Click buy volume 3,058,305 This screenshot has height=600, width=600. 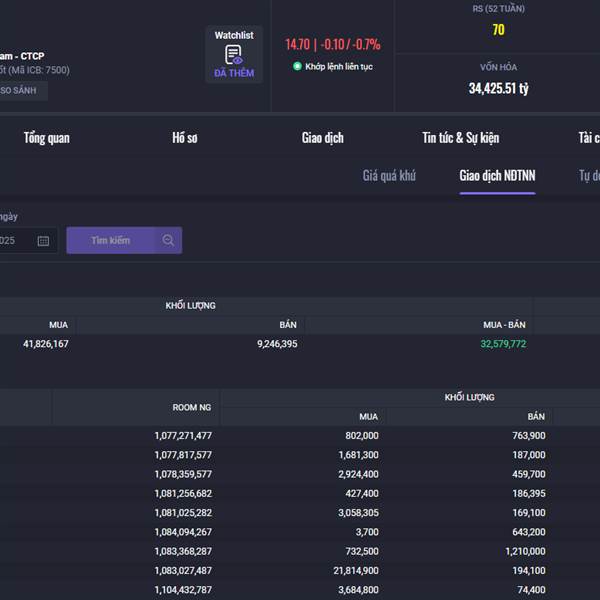358,513
